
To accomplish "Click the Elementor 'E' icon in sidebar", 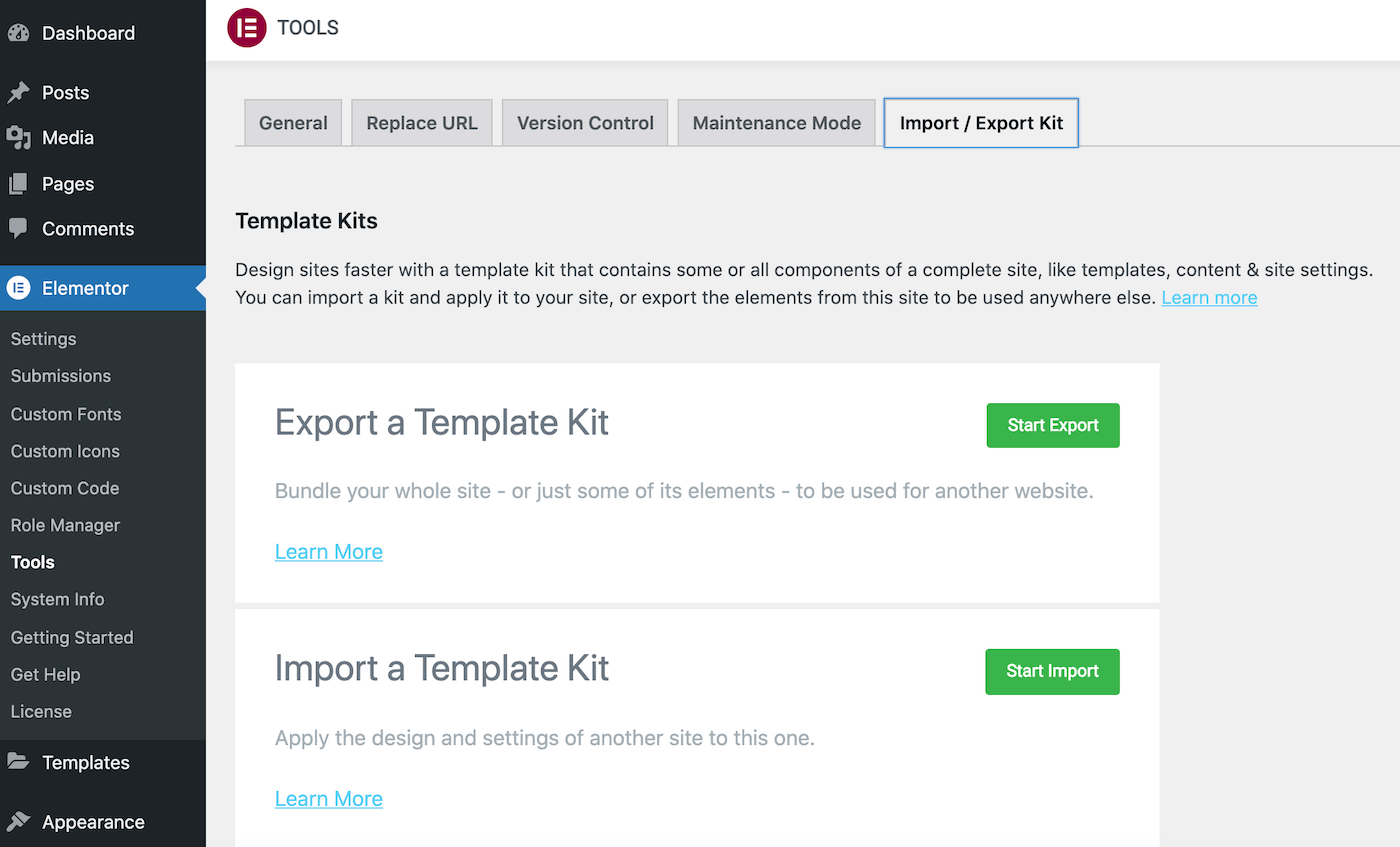I will point(20,287).
